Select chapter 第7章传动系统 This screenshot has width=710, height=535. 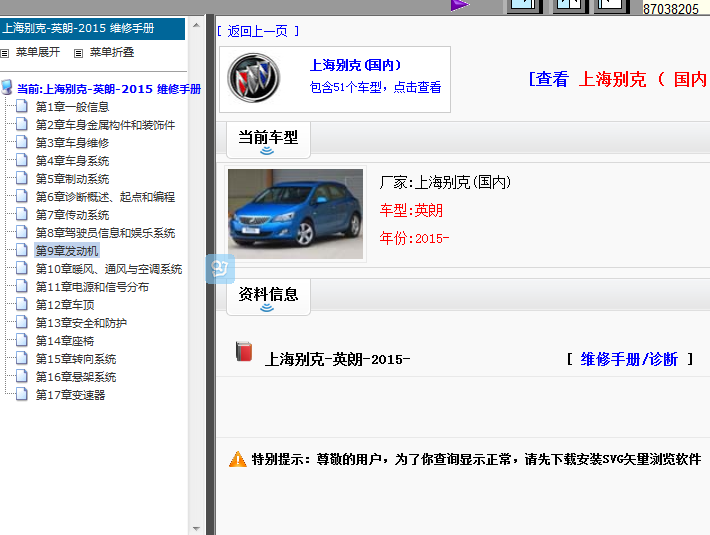(x=72, y=215)
